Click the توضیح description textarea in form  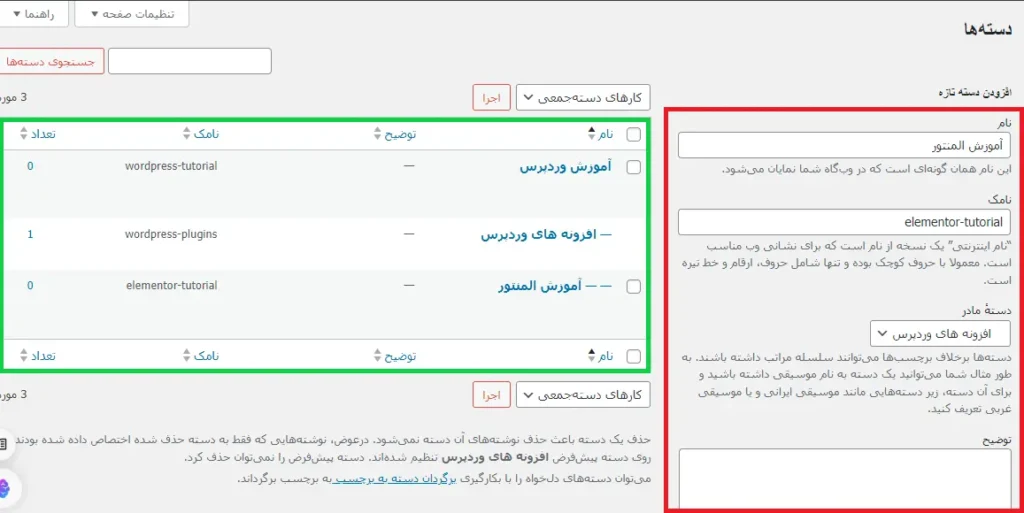pos(844,478)
